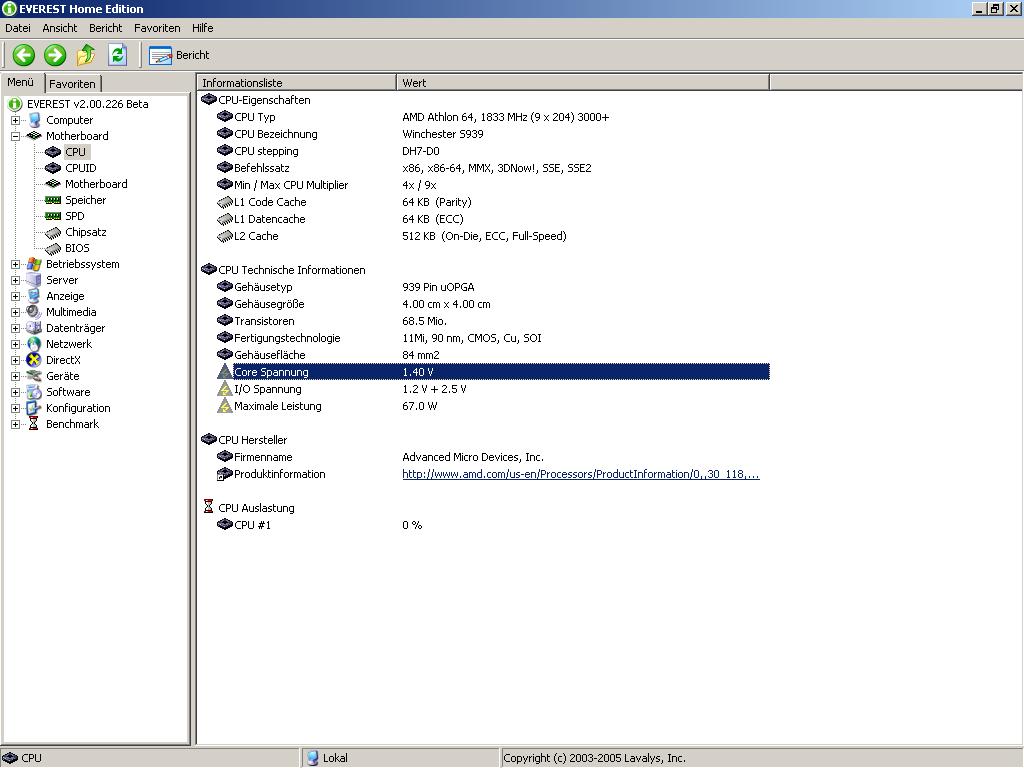Select the EVEREST v2.00.226 Beta root item
The image size is (1024, 768).
88,104
